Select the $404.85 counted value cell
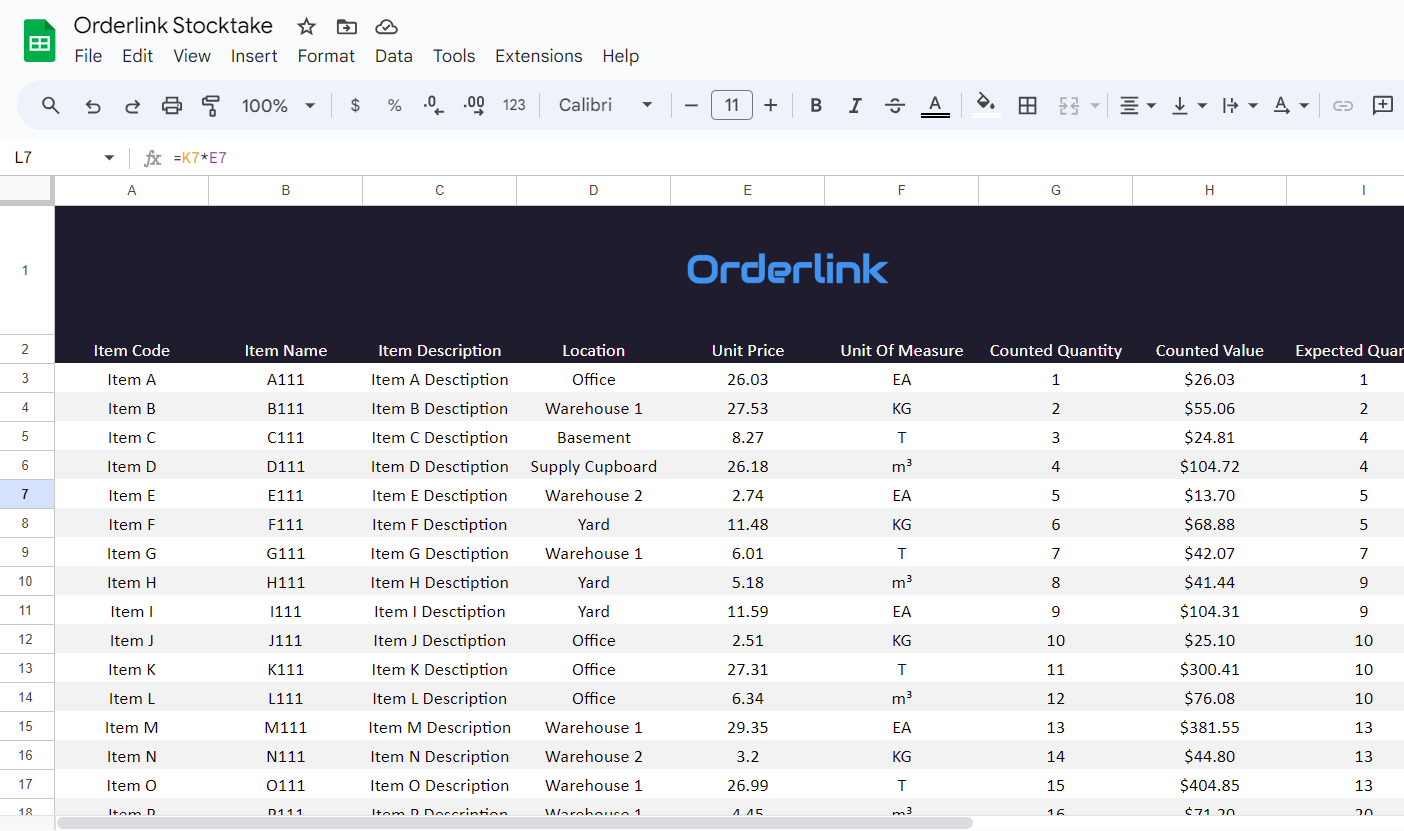 tap(1210, 785)
